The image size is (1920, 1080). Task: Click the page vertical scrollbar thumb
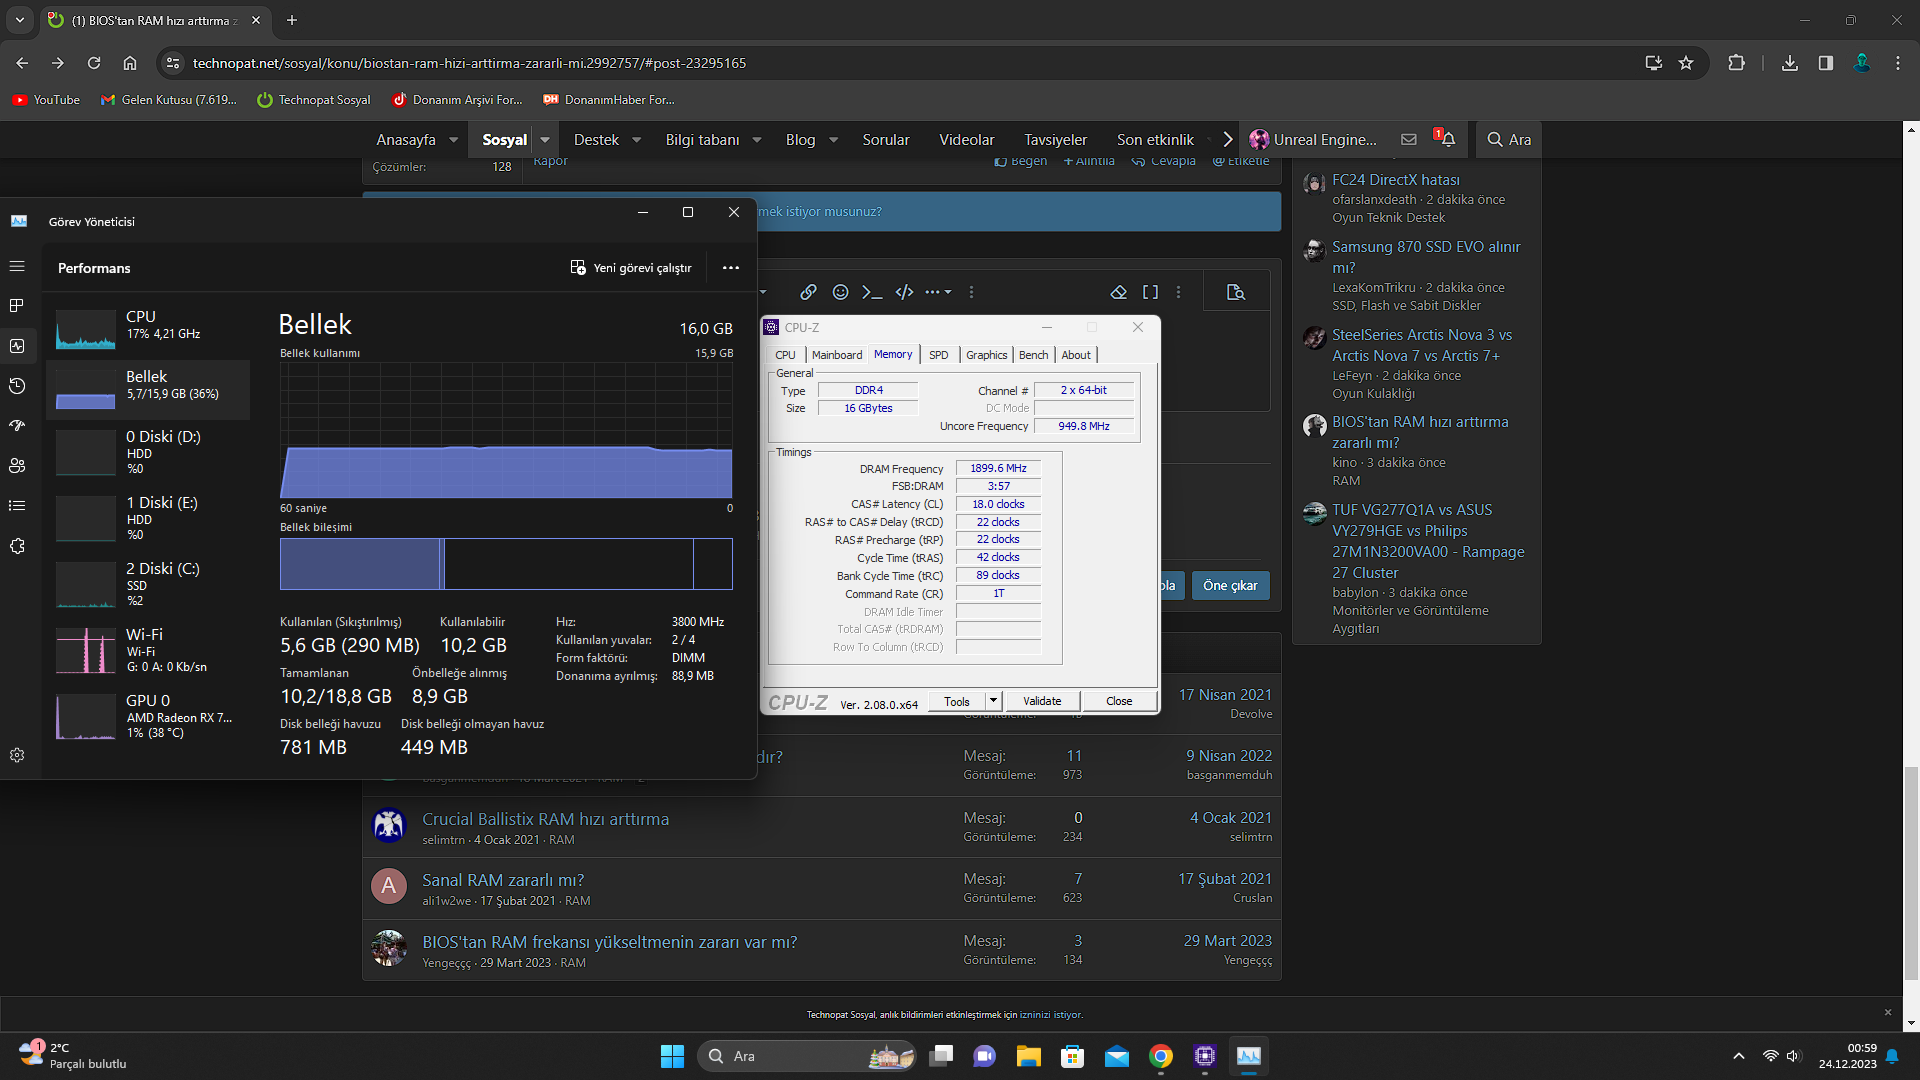pos(1911,875)
